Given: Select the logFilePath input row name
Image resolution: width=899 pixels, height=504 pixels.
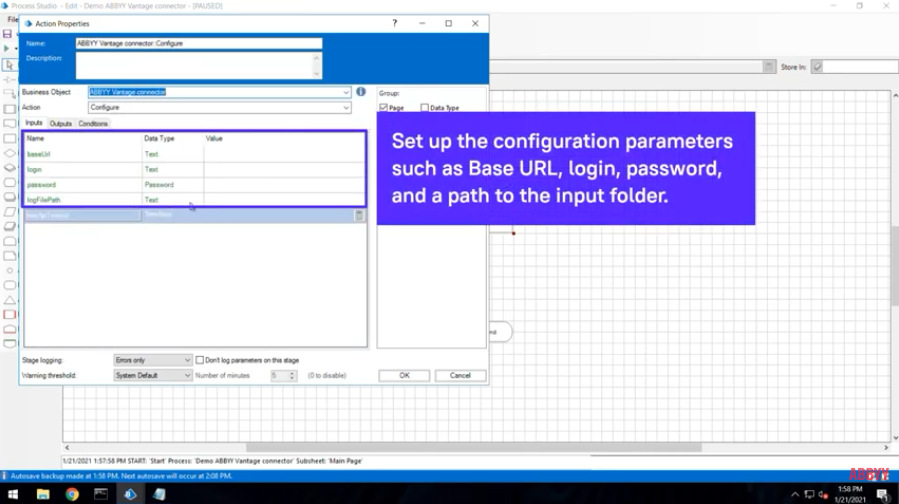Looking at the screenshot, I should 44,200.
